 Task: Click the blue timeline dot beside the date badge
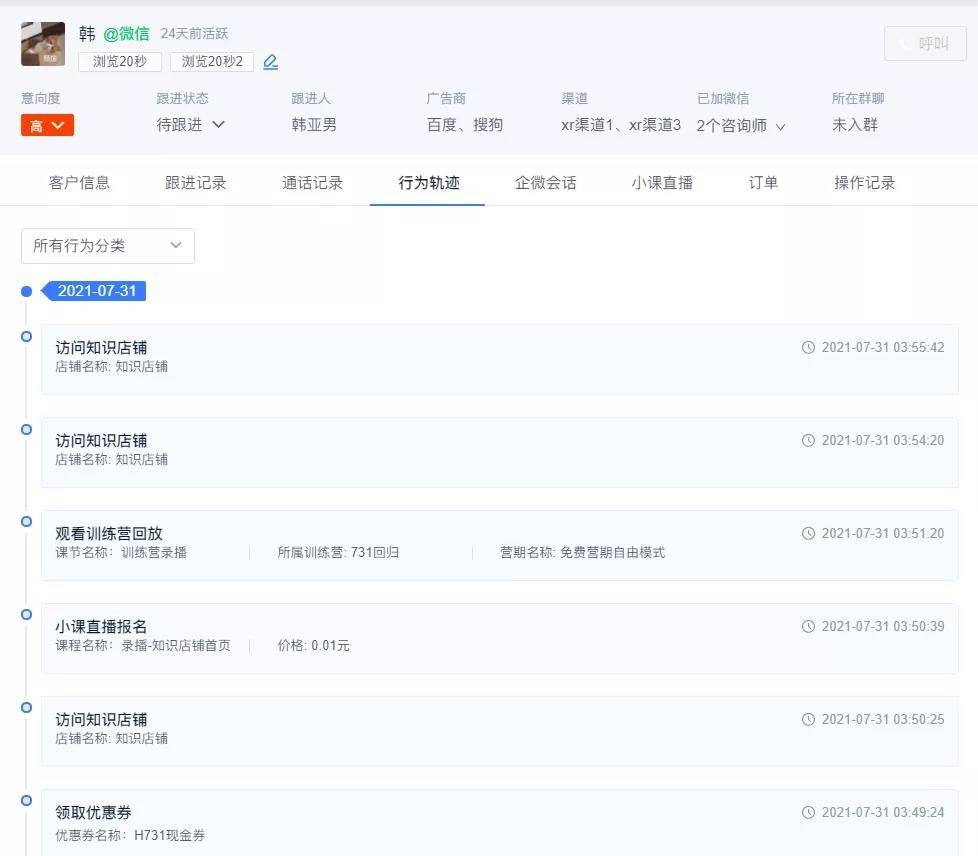click(x=26, y=291)
